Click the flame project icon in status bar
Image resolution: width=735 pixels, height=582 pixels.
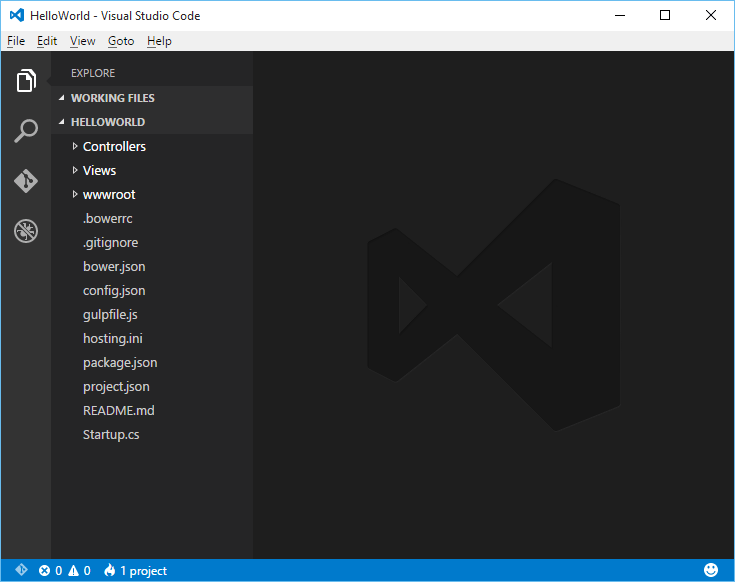[x=110, y=570]
